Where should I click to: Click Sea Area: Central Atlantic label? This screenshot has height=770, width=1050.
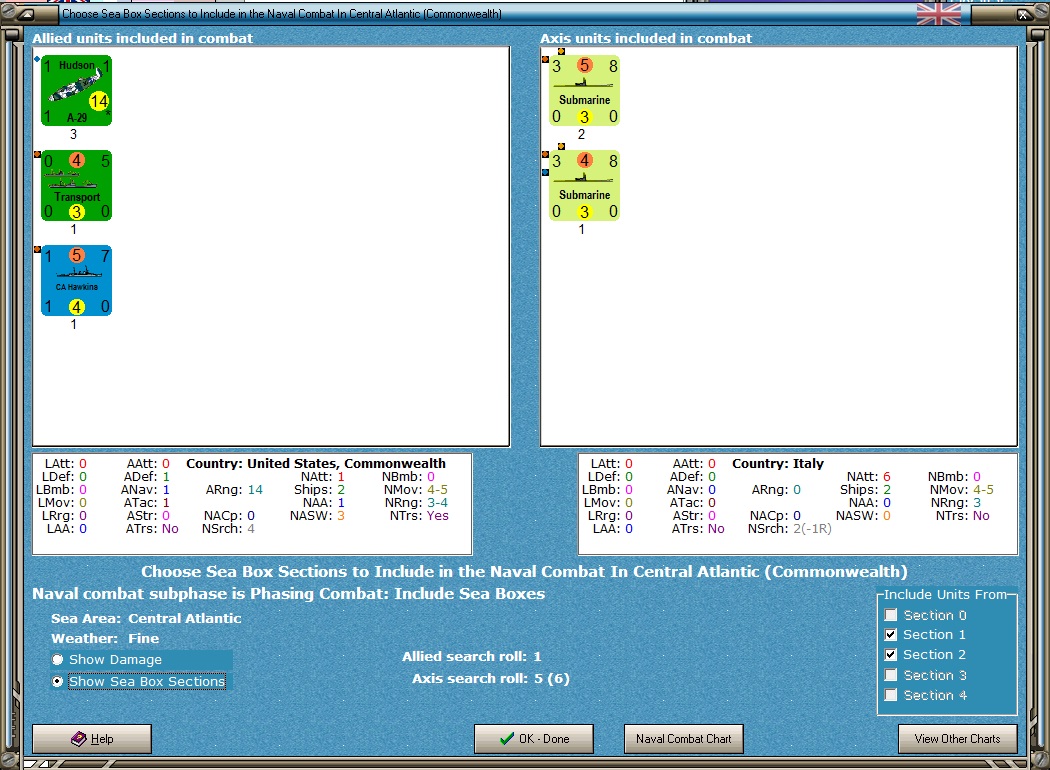146,618
